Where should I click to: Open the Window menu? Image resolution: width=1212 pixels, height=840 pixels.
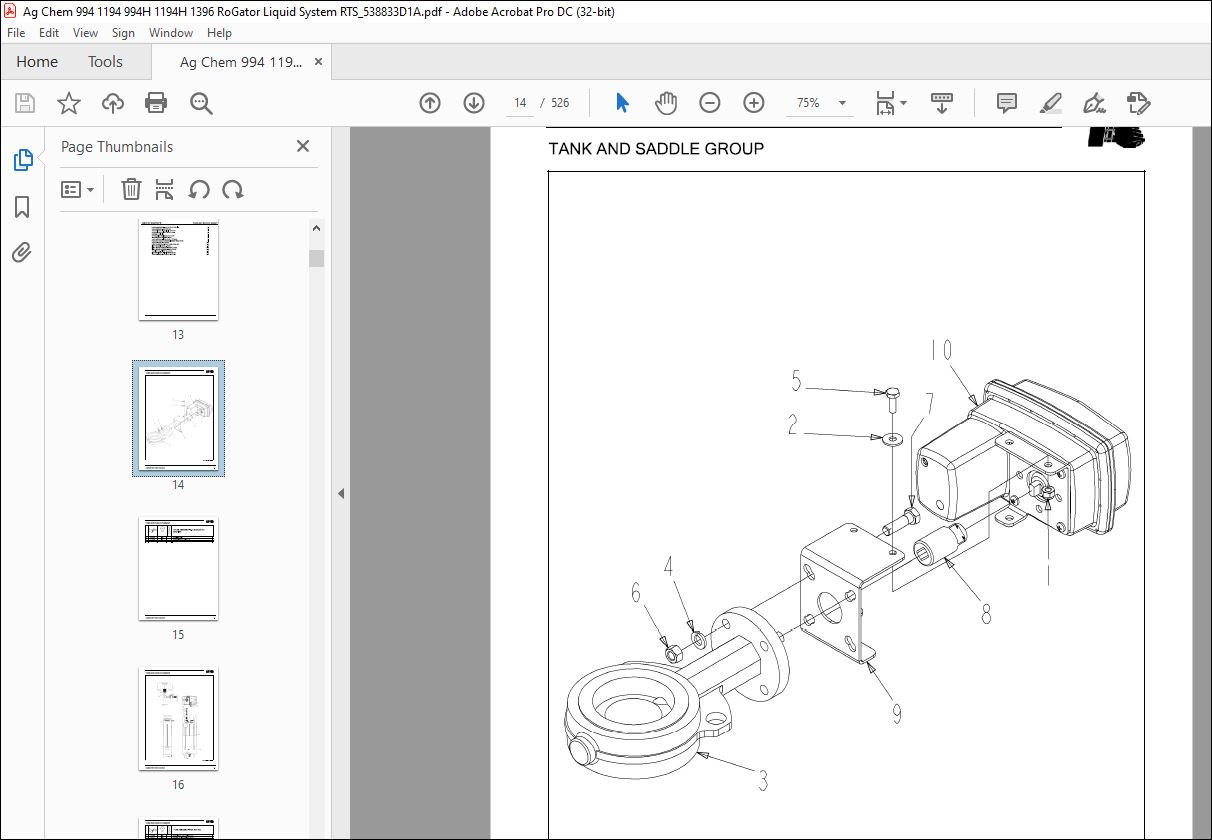171,33
